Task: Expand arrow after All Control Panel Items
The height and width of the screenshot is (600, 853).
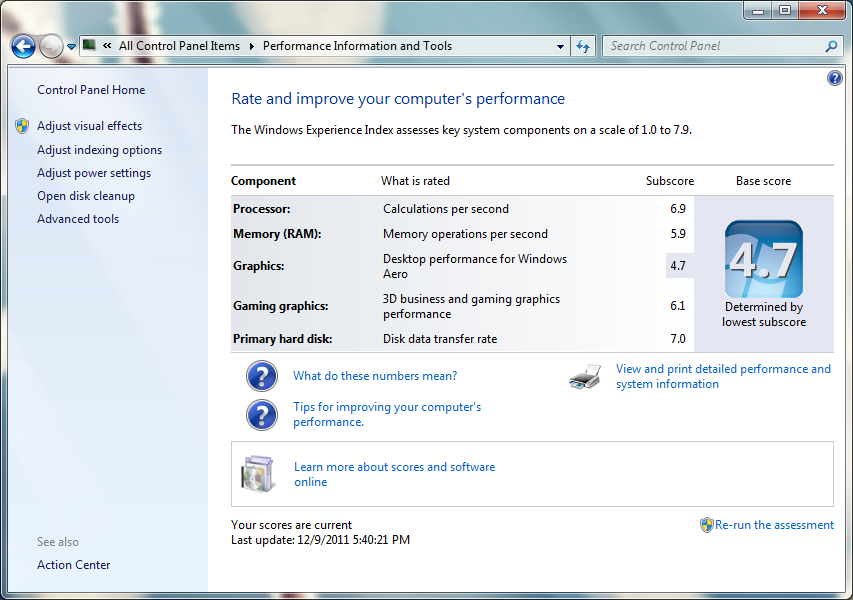Action: tap(251, 47)
